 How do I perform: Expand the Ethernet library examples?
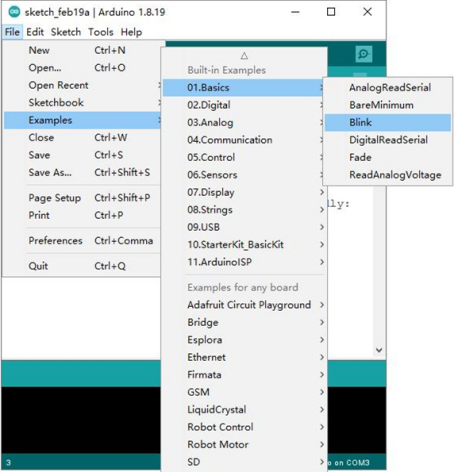[x=244, y=357]
